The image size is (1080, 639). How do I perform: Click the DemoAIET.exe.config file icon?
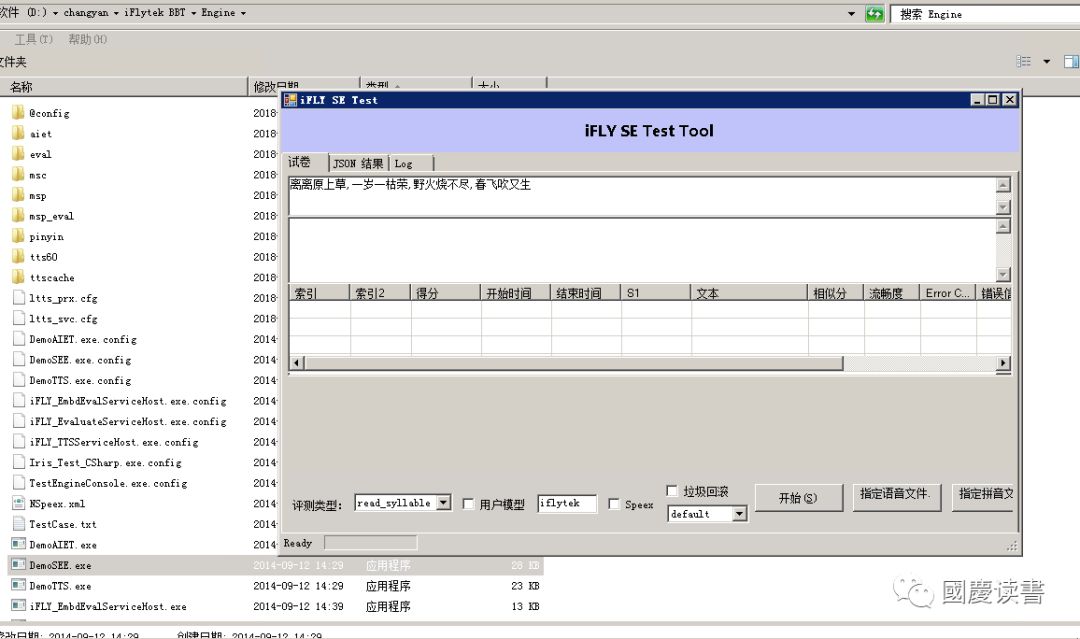pyautogui.click(x=19, y=339)
